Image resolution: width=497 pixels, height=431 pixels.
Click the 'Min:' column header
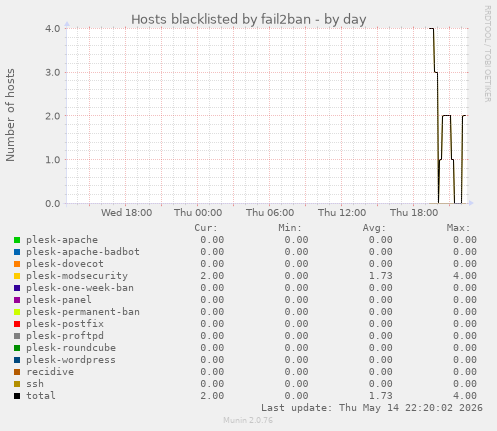[x=290, y=228]
